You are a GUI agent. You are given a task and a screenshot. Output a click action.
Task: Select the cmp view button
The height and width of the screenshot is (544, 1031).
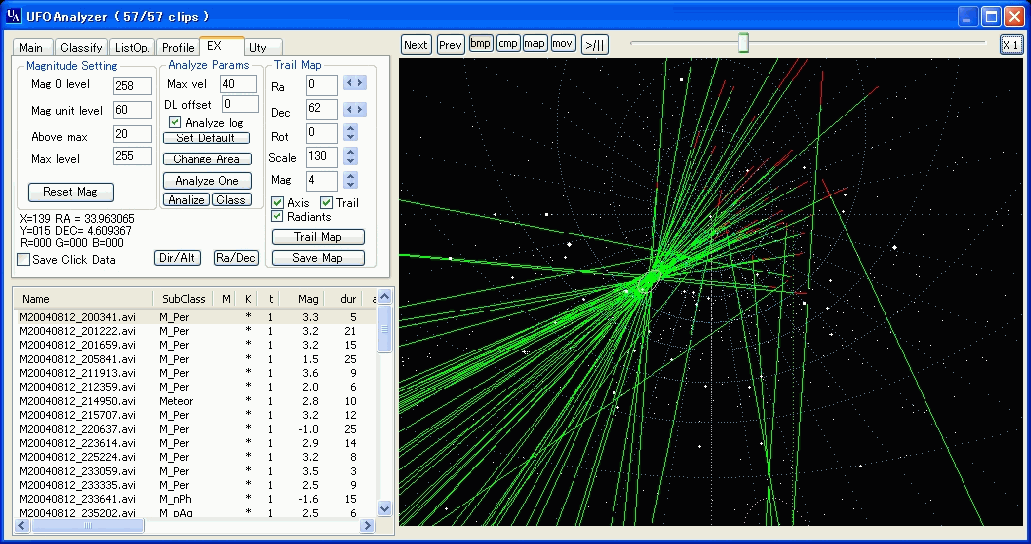(508, 44)
